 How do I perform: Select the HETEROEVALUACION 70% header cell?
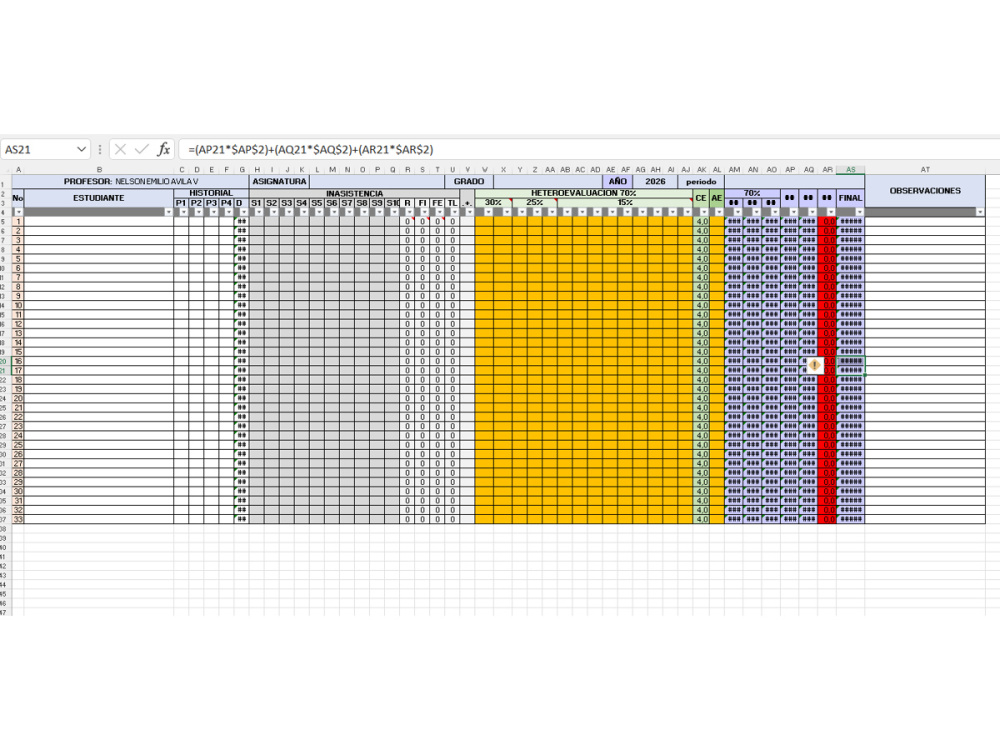(x=584, y=193)
